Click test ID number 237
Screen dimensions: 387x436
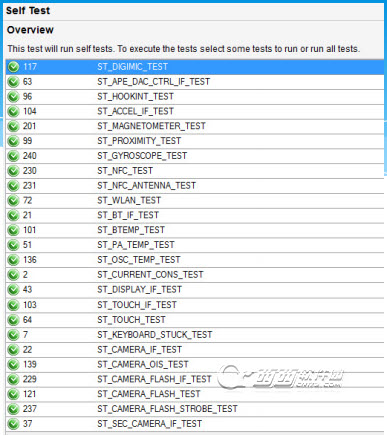(30, 409)
